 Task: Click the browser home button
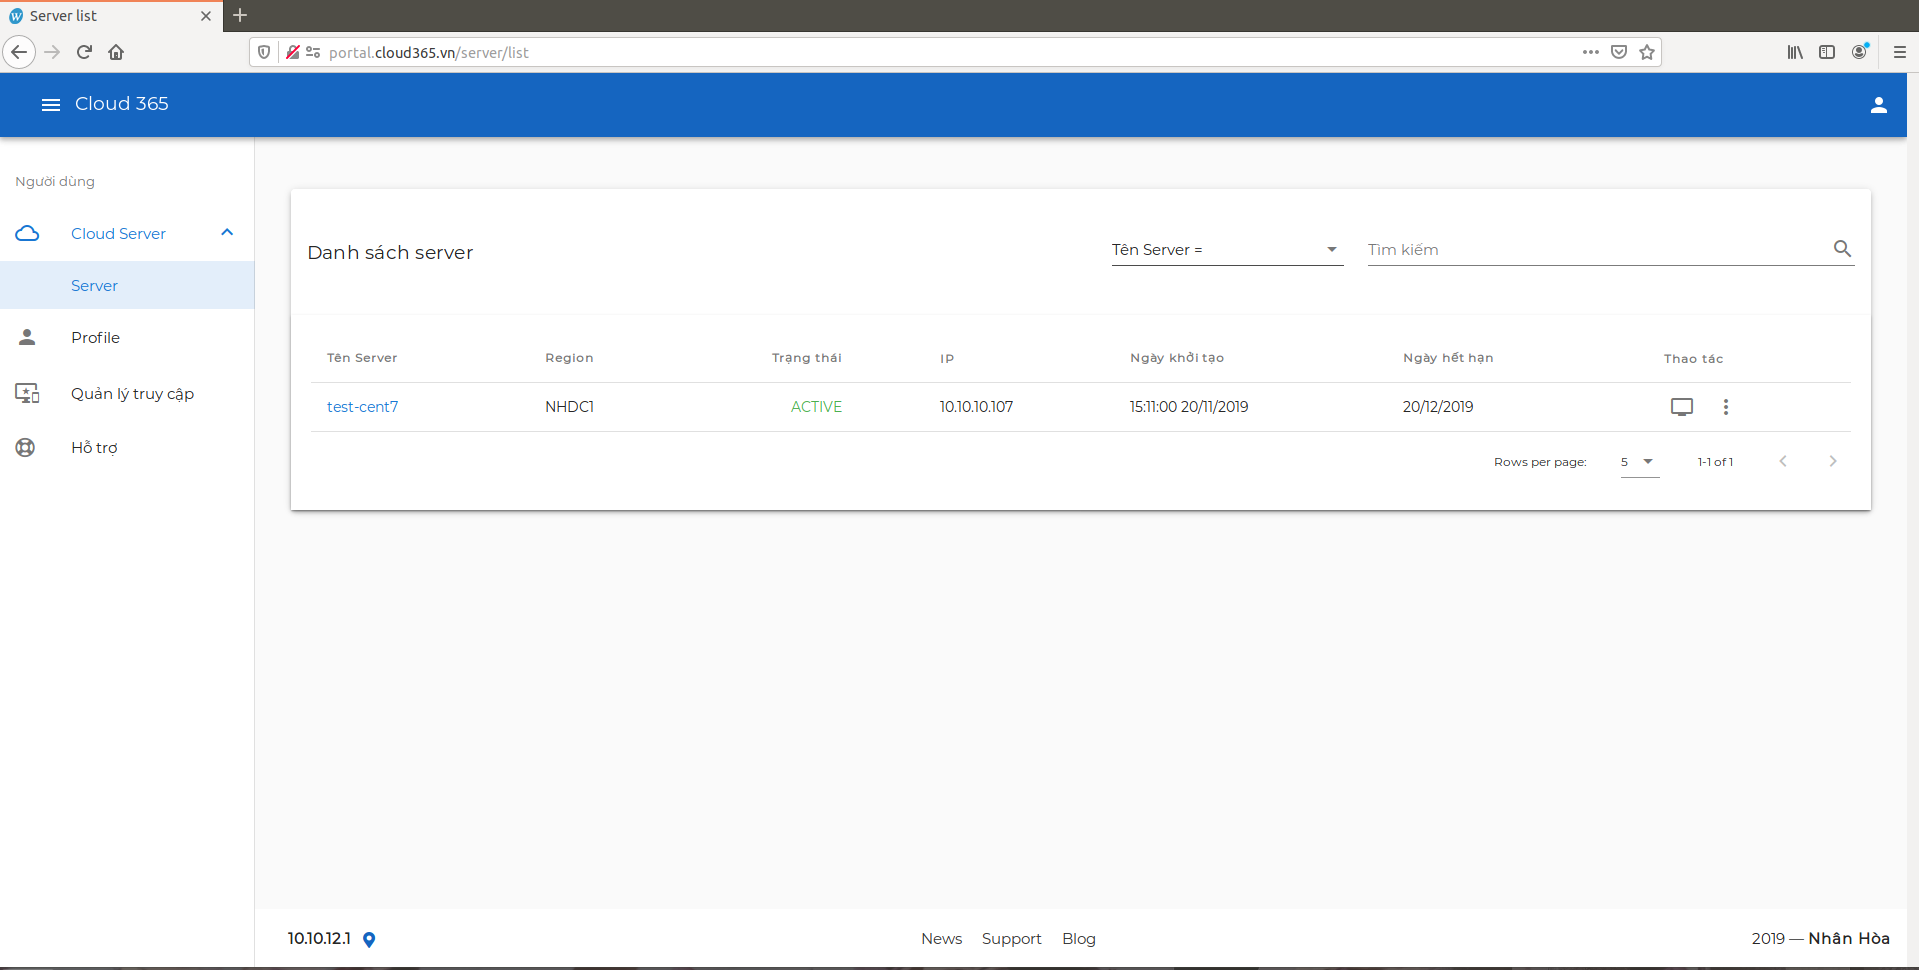pyautogui.click(x=116, y=52)
